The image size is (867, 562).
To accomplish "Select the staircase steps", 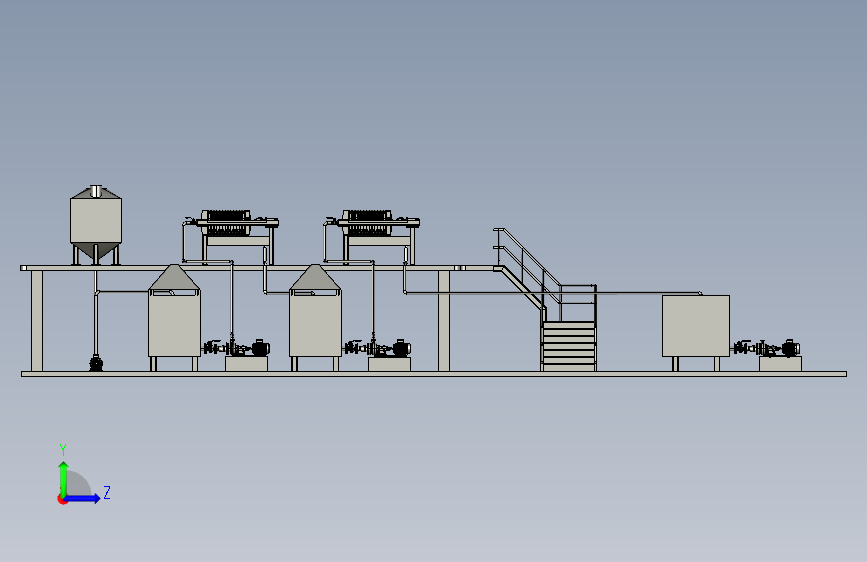I will (569, 346).
